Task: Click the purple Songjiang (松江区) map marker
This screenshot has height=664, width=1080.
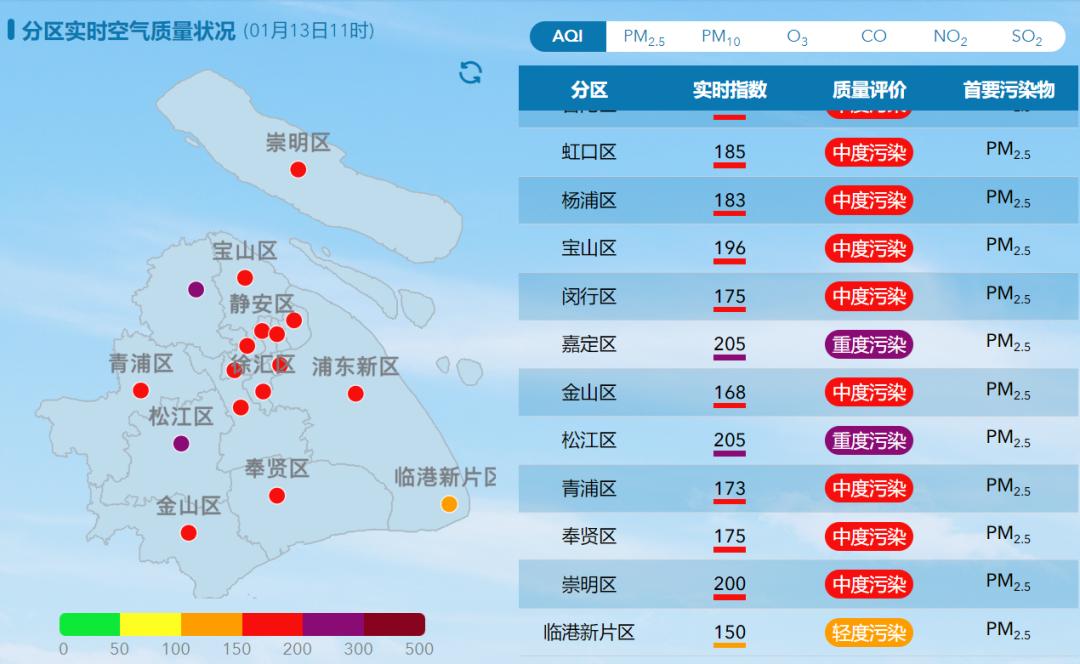Action: (x=181, y=444)
